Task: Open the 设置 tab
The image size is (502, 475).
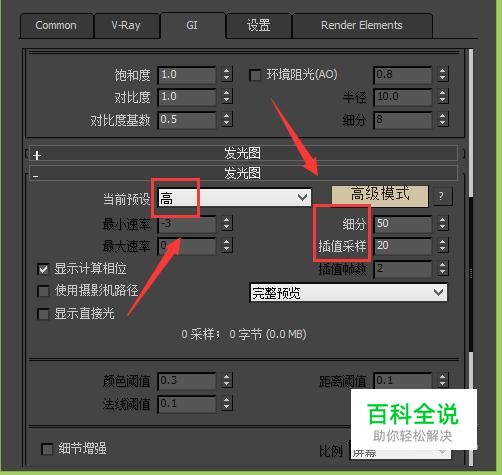Action: click(x=258, y=26)
